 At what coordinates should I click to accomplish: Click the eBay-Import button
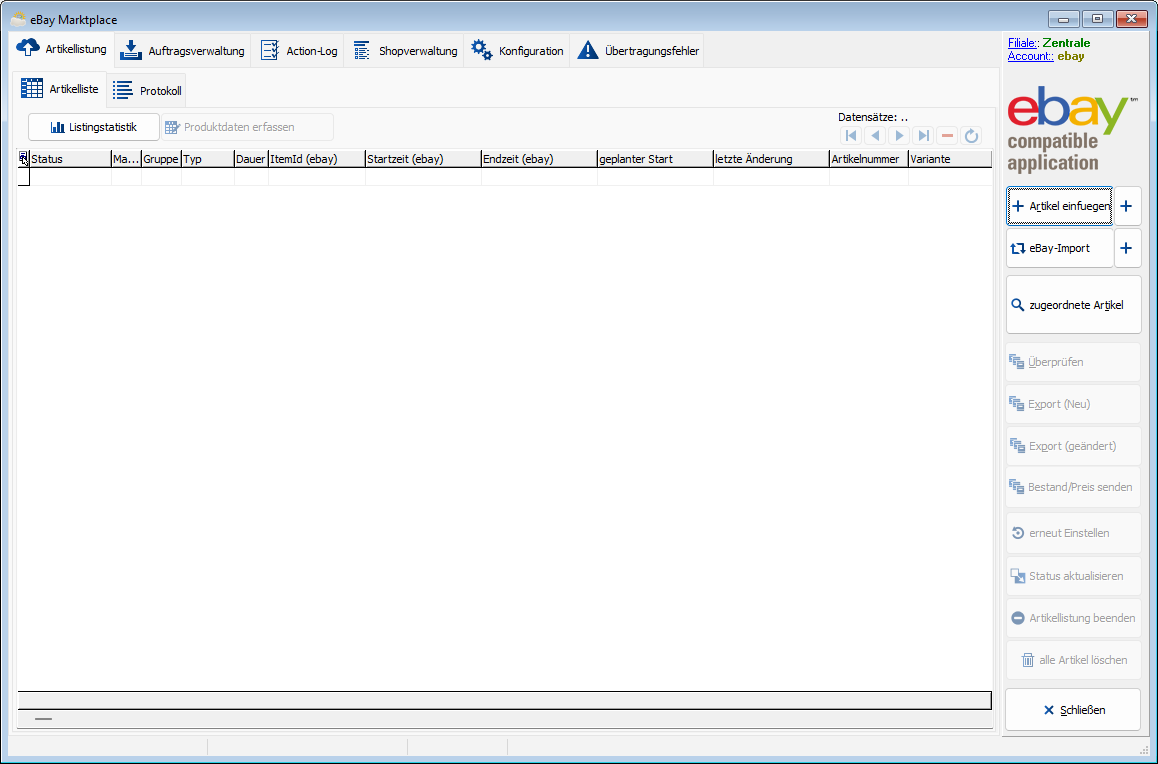[1059, 248]
